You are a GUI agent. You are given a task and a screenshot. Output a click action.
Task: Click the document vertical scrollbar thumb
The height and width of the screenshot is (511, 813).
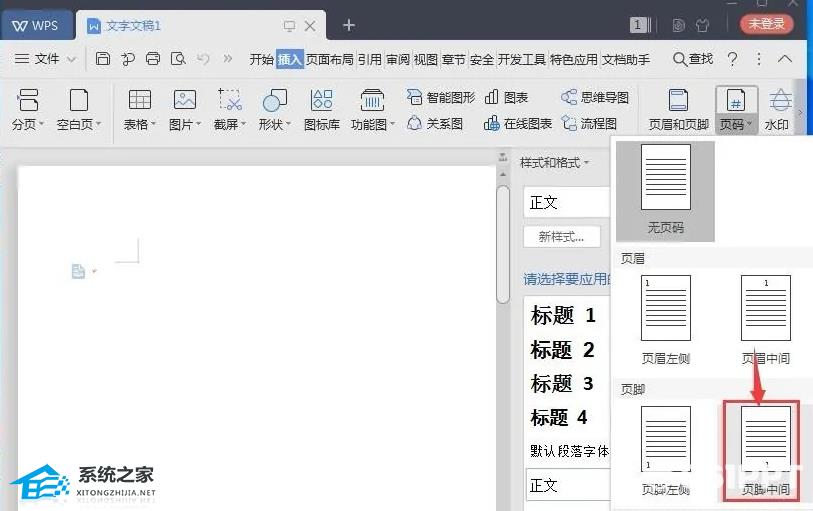tap(502, 244)
